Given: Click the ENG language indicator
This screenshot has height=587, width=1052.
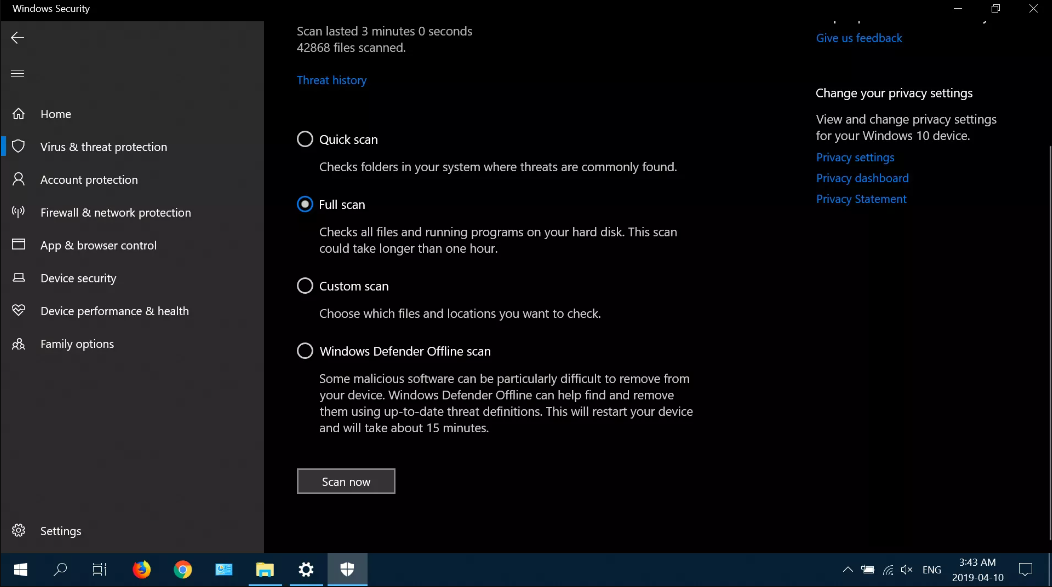Looking at the screenshot, I should (x=931, y=570).
